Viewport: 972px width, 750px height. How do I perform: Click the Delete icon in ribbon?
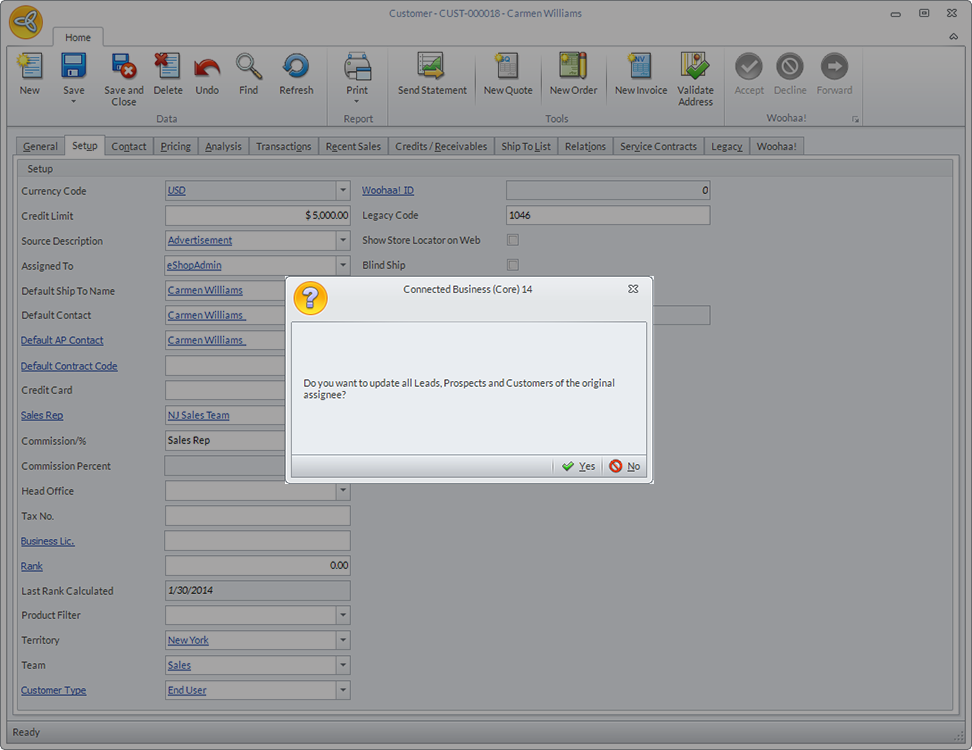pyautogui.click(x=168, y=68)
